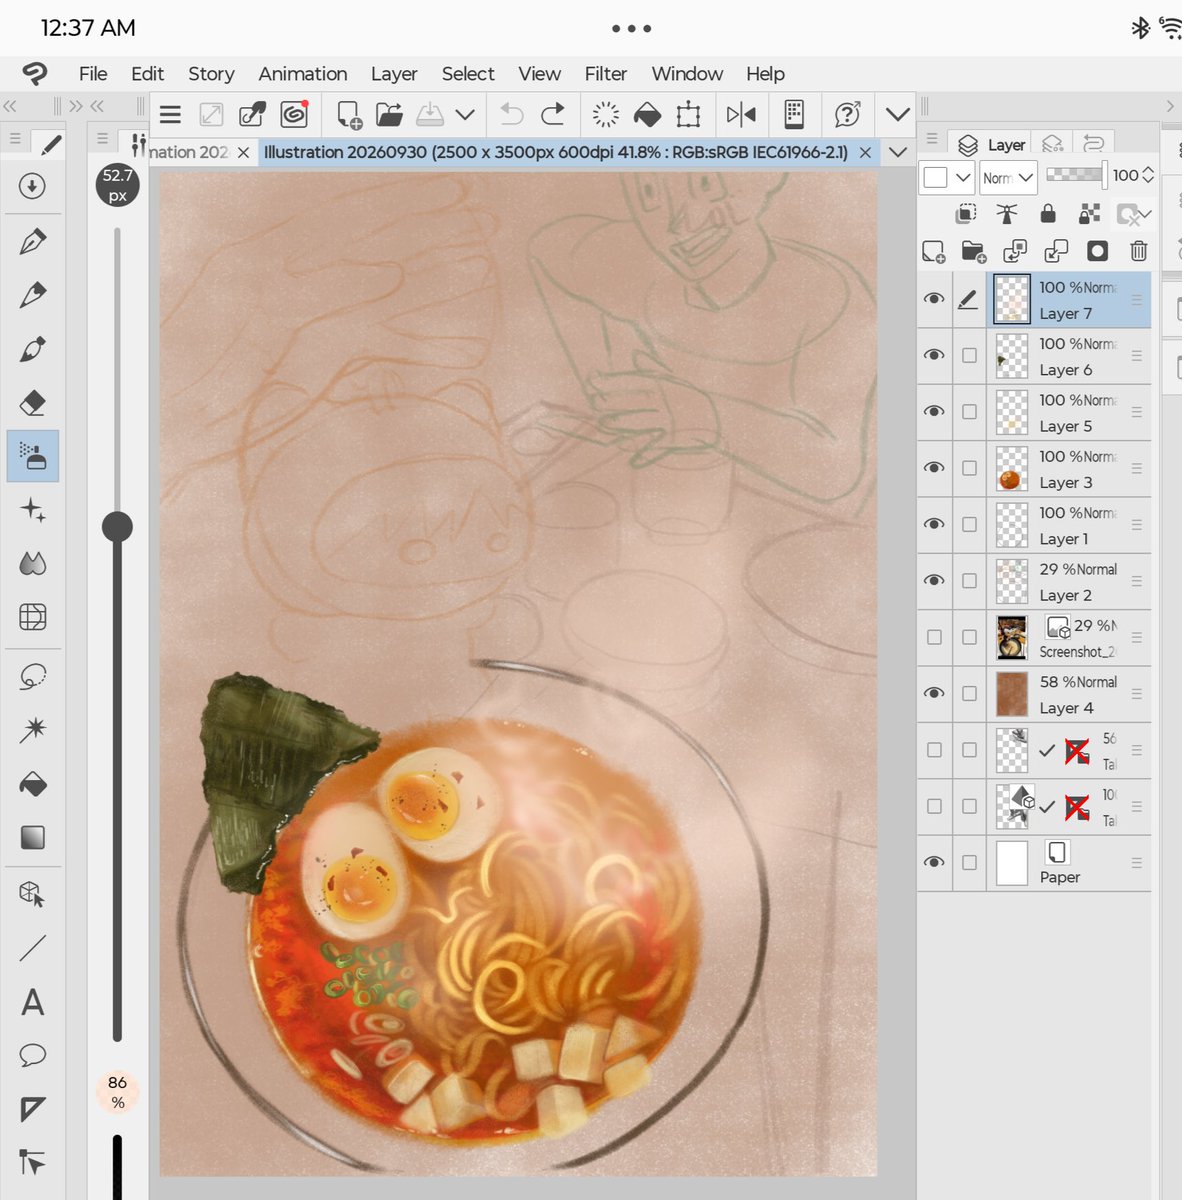The image size is (1182, 1200).
Task: Delete layer with trash icon
Action: (x=1138, y=251)
